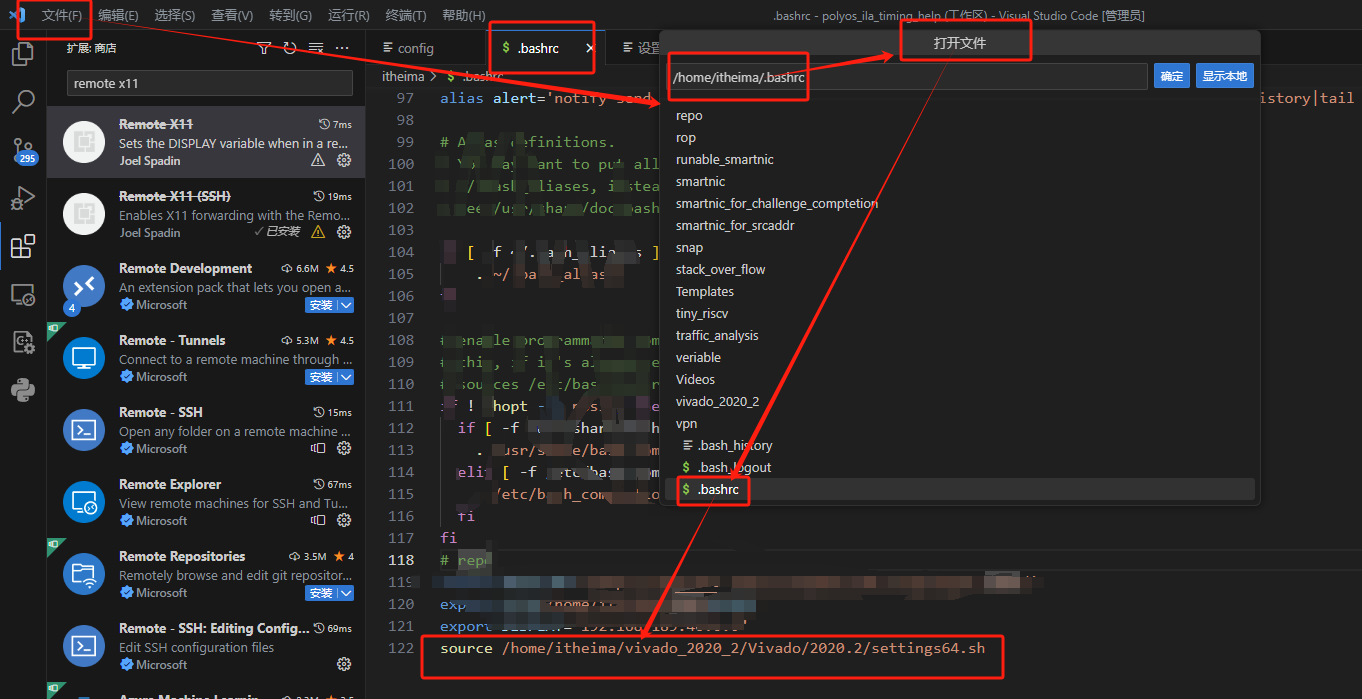This screenshot has width=1362, height=699.
Task: Open the 选择(S) menu
Action: (x=175, y=15)
